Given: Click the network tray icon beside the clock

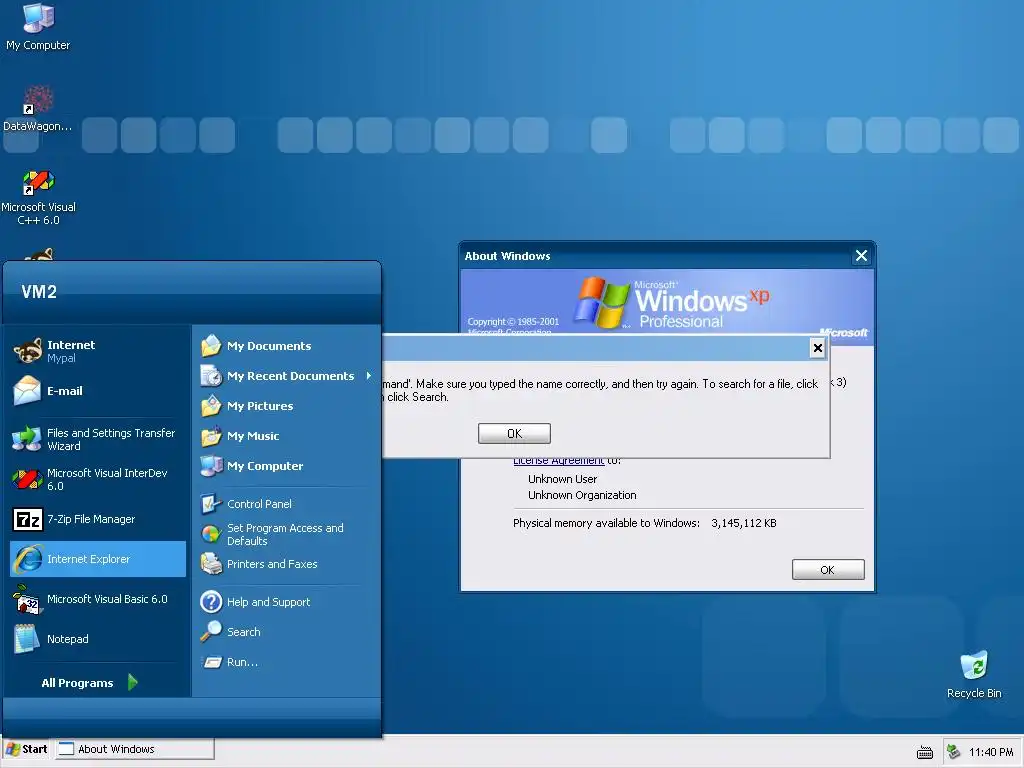Looking at the screenshot, I should click(953, 752).
